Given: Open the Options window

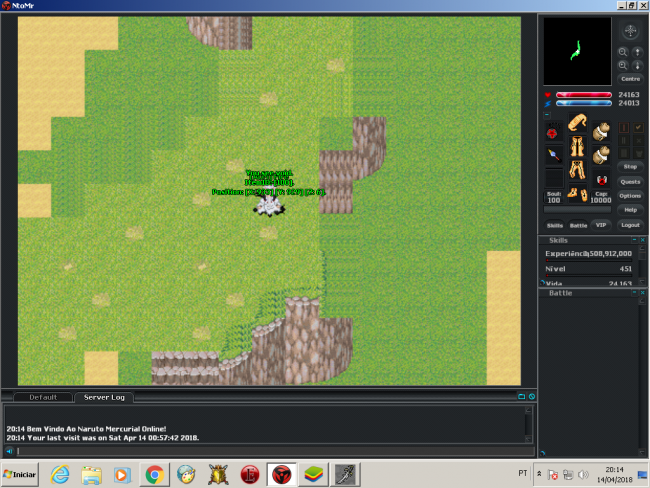Looking at the screenshot, I should [x=630, y=196].
